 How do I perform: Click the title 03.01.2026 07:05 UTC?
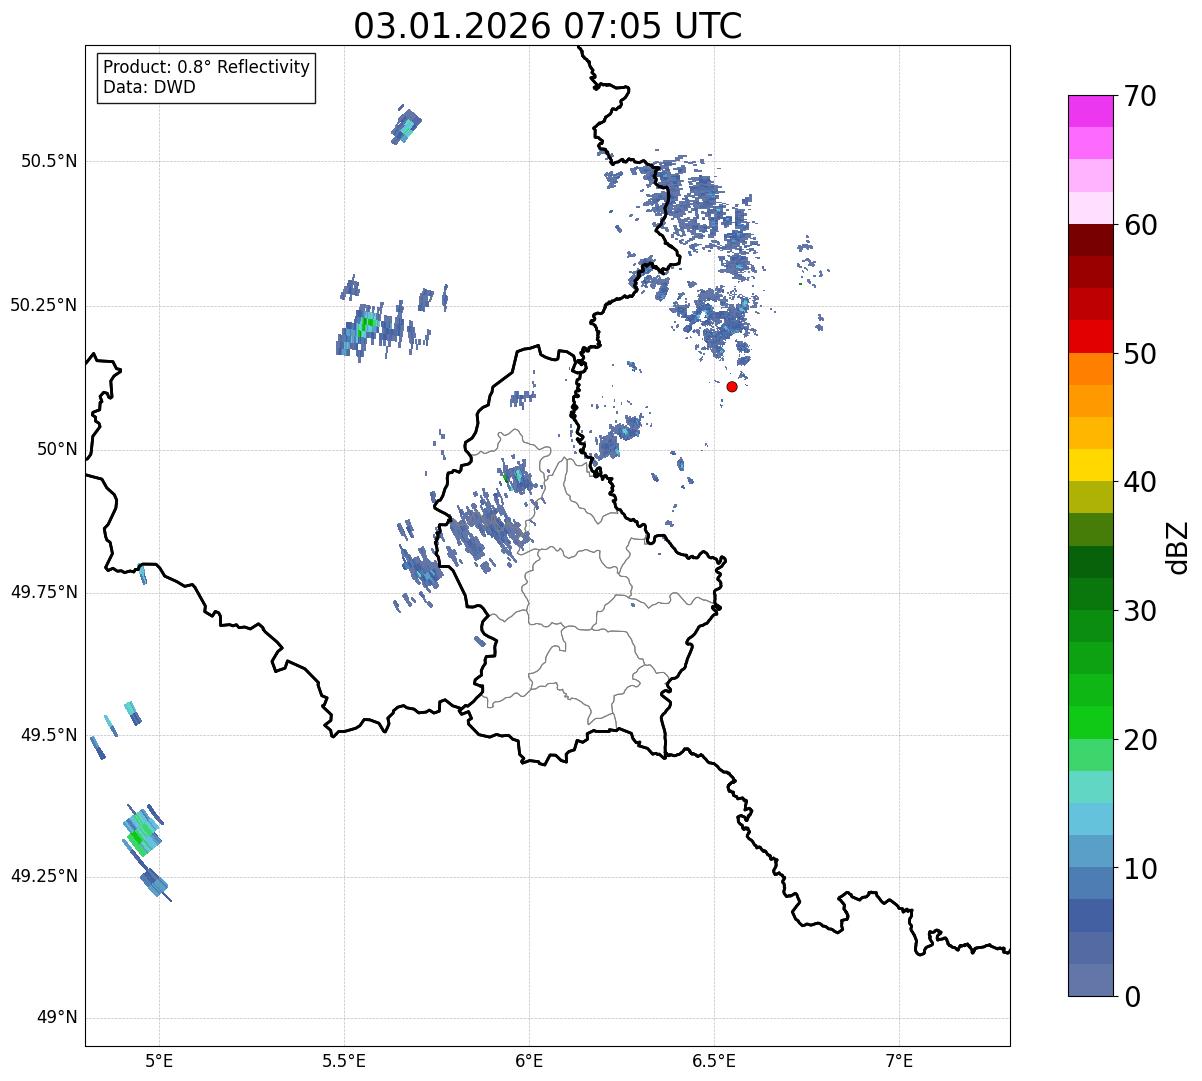click(x=548, y=26)
